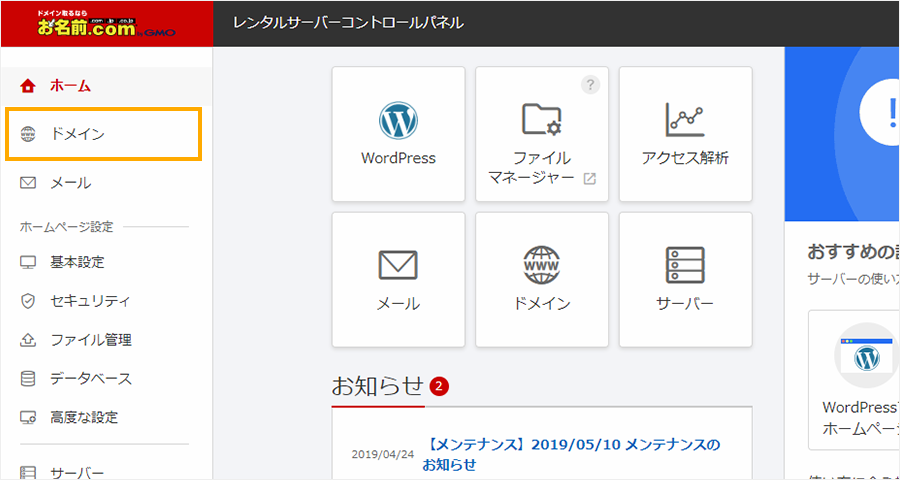Open 基本設定 in the sidebar
The height and width of the screenshot is (480, 900).
(x=106, y=262)
